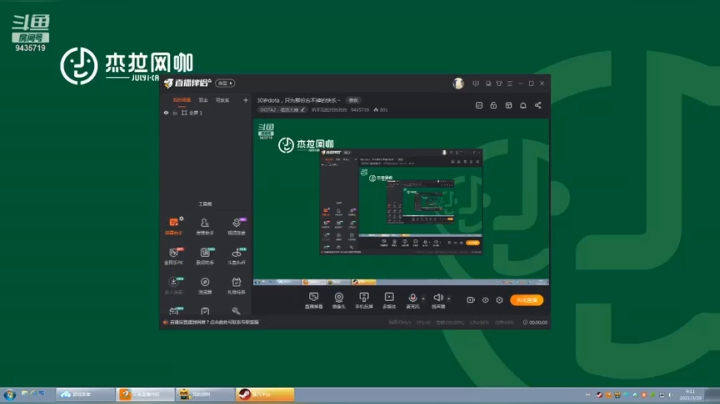Open the Douyu Buff tool
This screenshot has height=404, width=720.
(x=236, y=256)
